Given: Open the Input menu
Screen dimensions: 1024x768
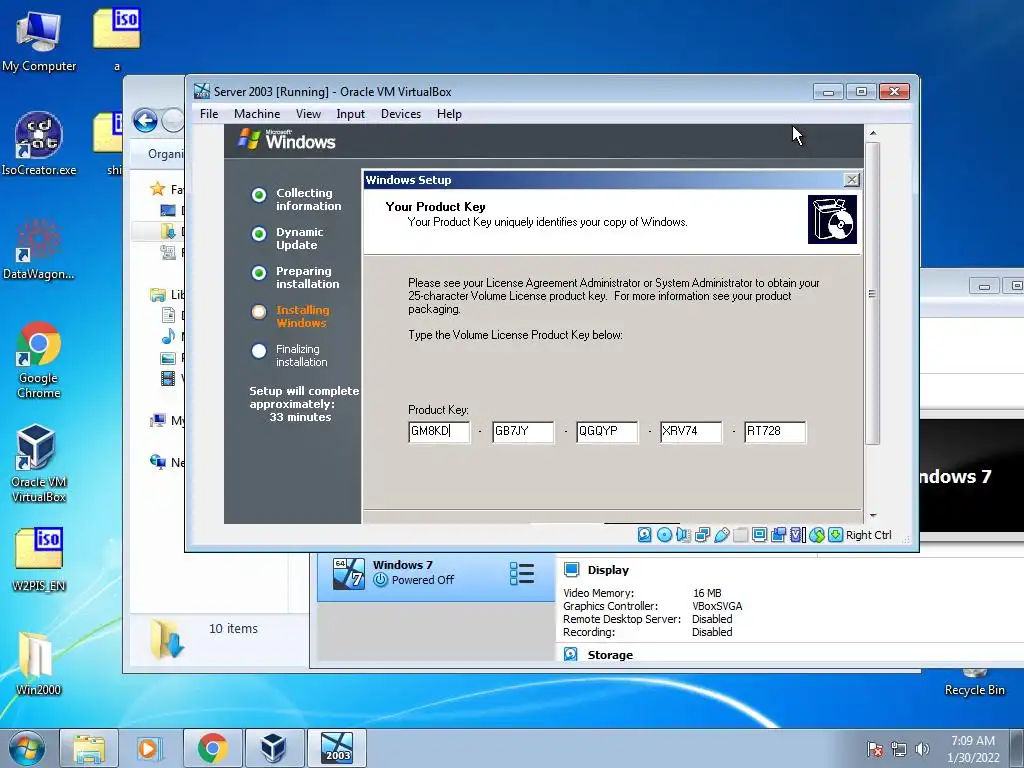Looking at the screenshot, I should coord(351,114).
